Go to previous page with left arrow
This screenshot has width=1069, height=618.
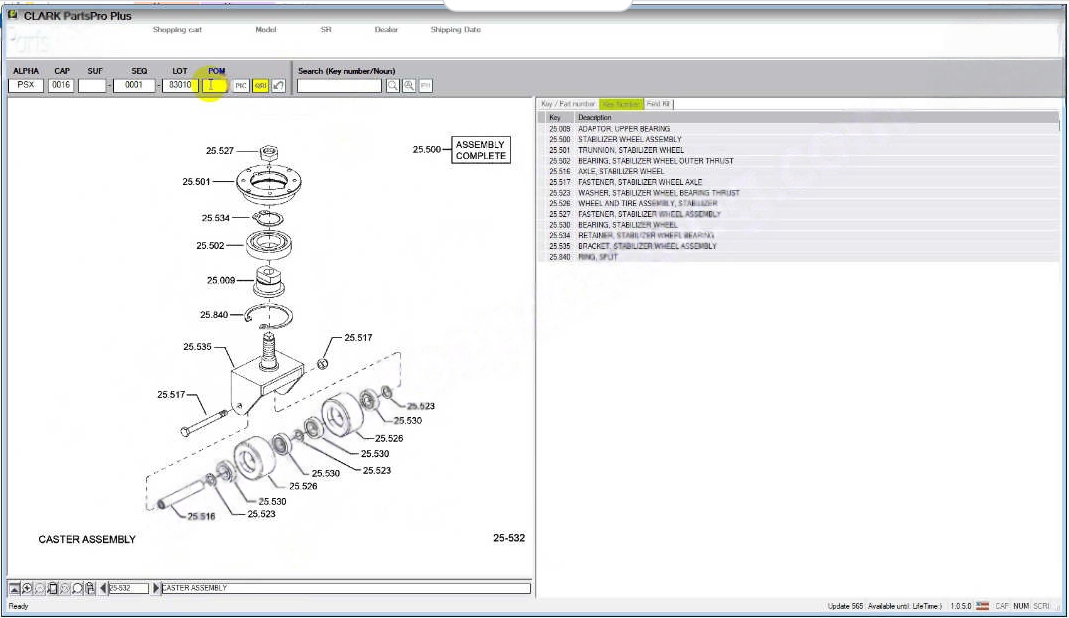(x=103, y=588)
